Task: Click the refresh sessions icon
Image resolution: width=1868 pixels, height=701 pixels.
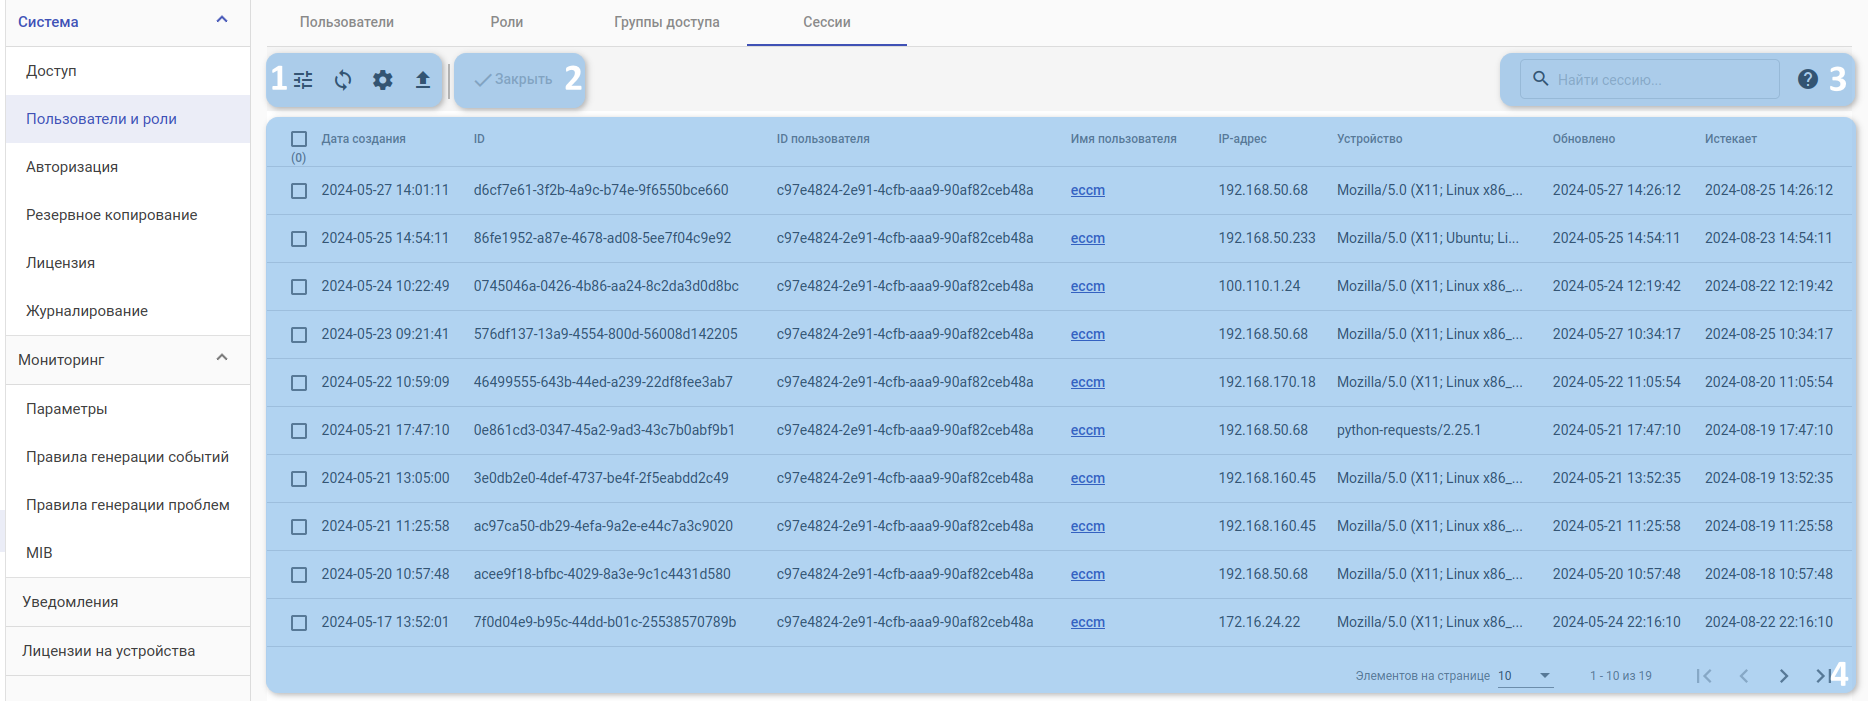Action: [x=343, y=80]
